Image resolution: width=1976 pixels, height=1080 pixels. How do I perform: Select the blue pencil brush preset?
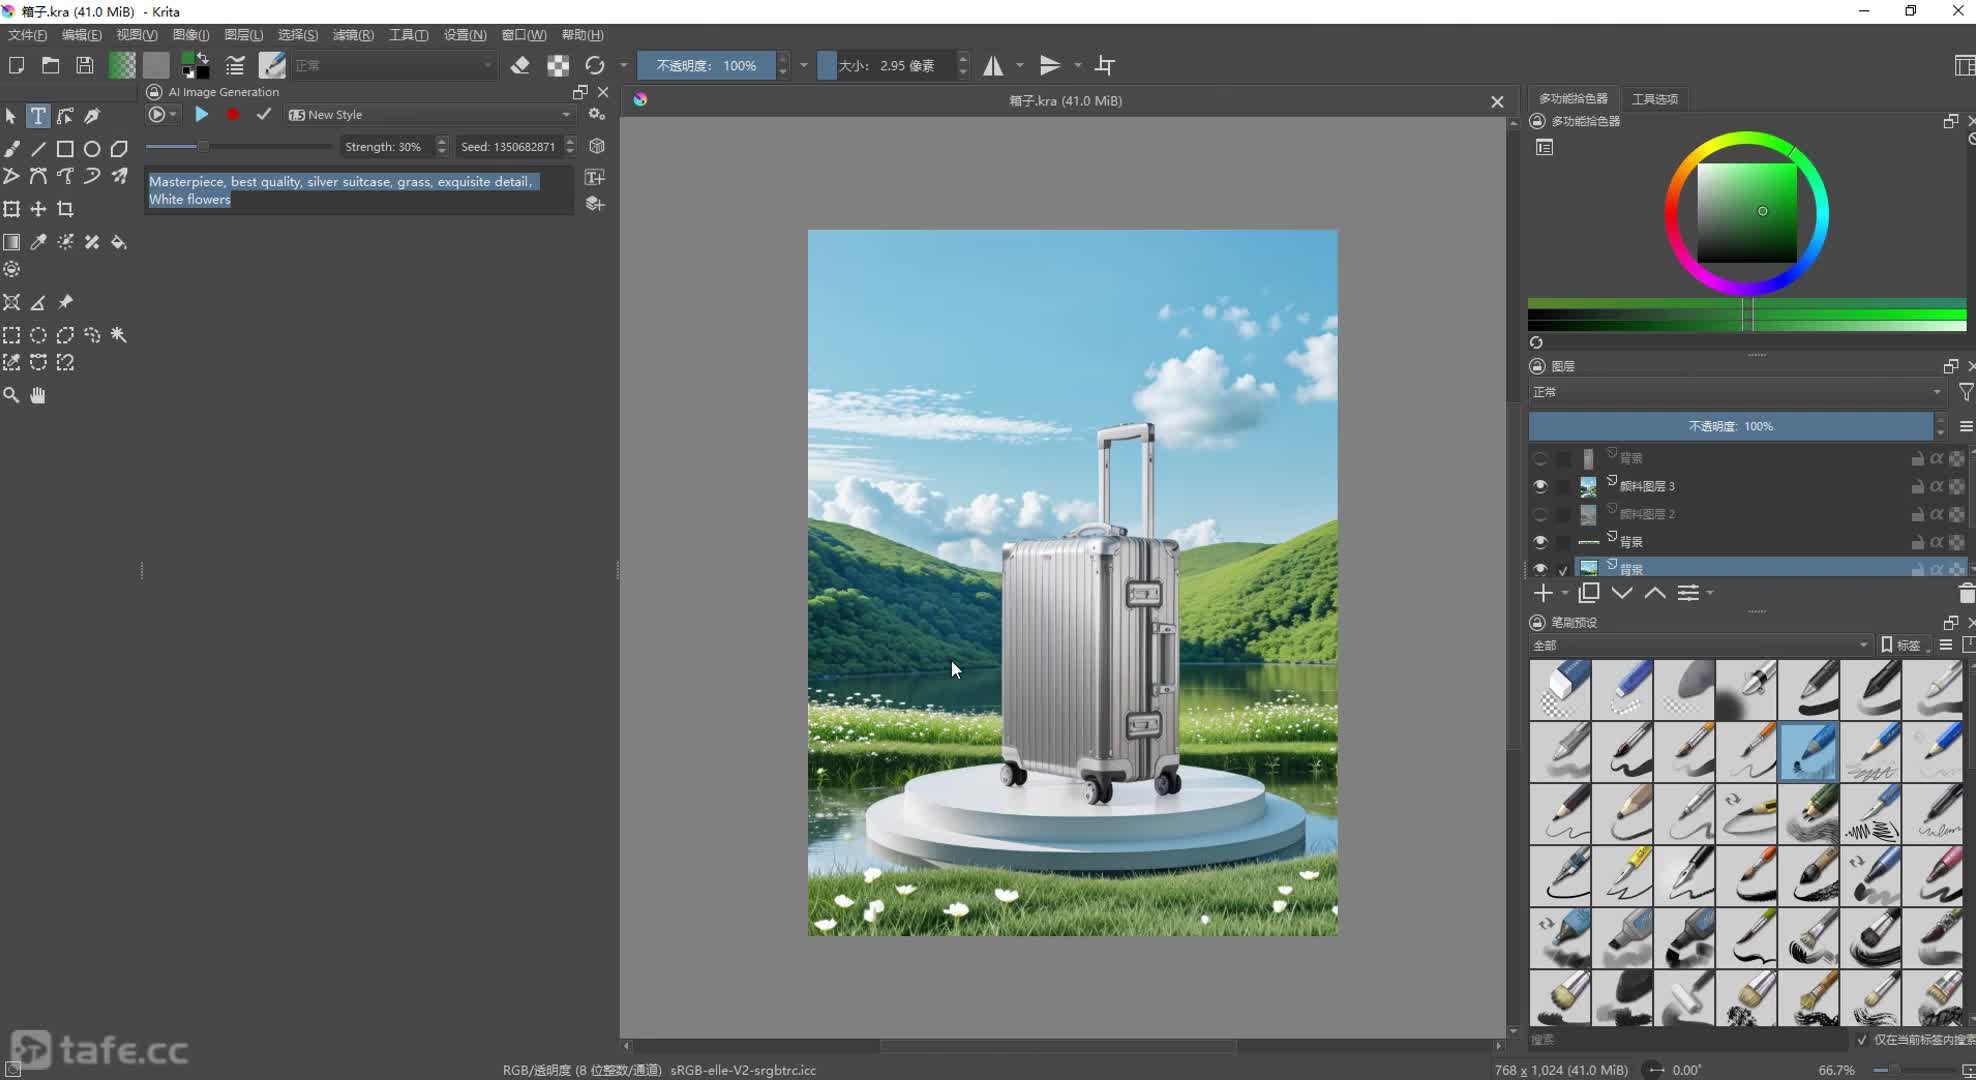tap(1809, 751)
